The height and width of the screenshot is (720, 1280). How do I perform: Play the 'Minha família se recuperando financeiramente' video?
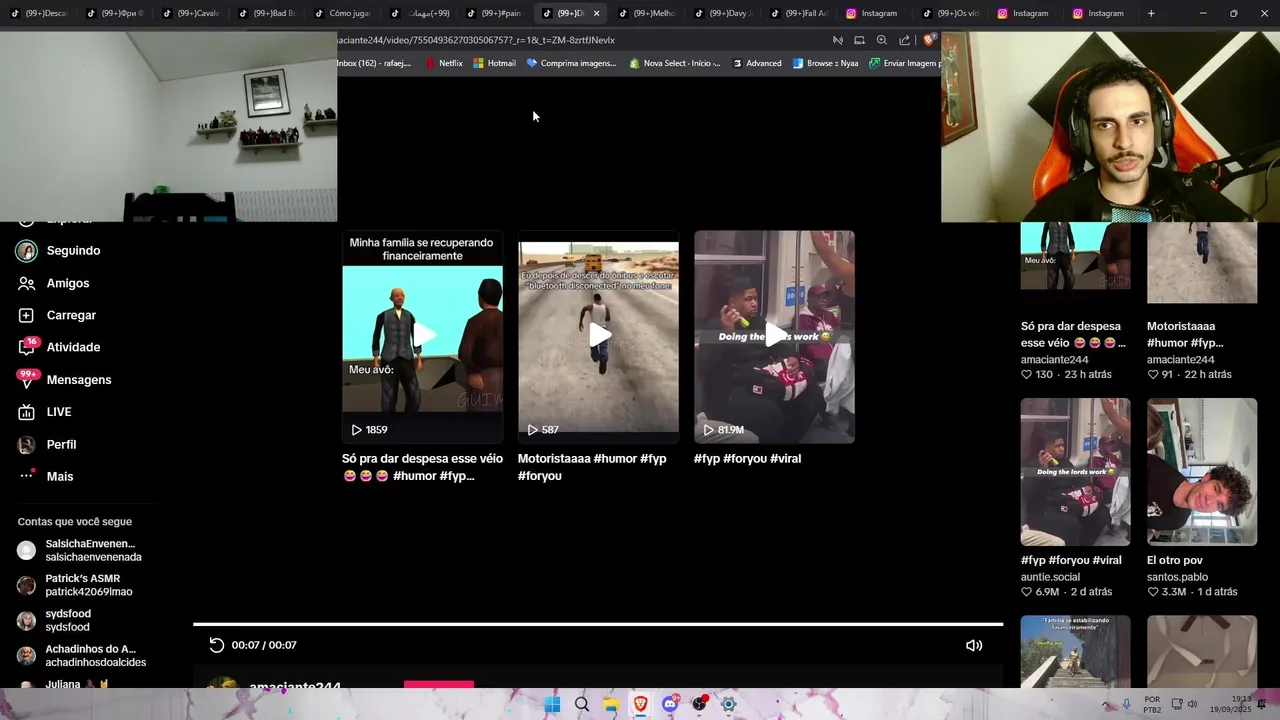(422, 337)
